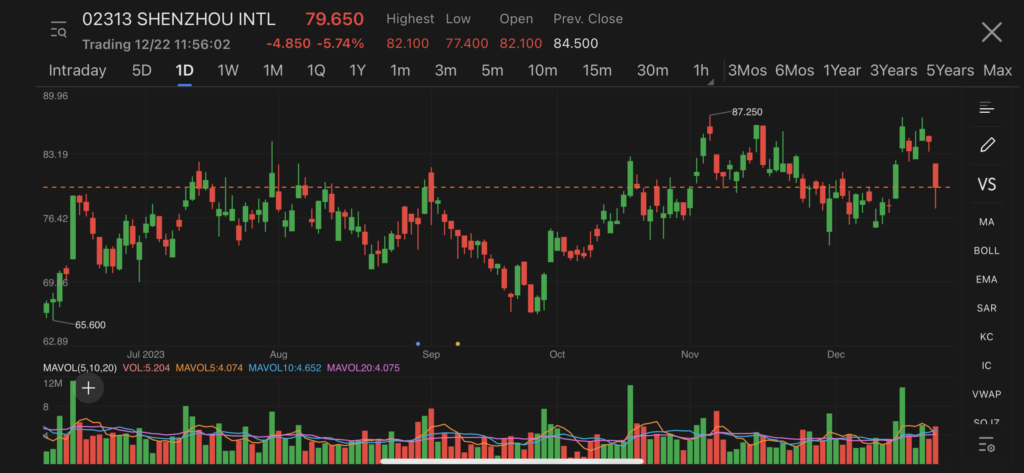This screenshot has height=473, width=1024.
Task: Tap the plus icon in volume panel
Action: coord(89,388)
